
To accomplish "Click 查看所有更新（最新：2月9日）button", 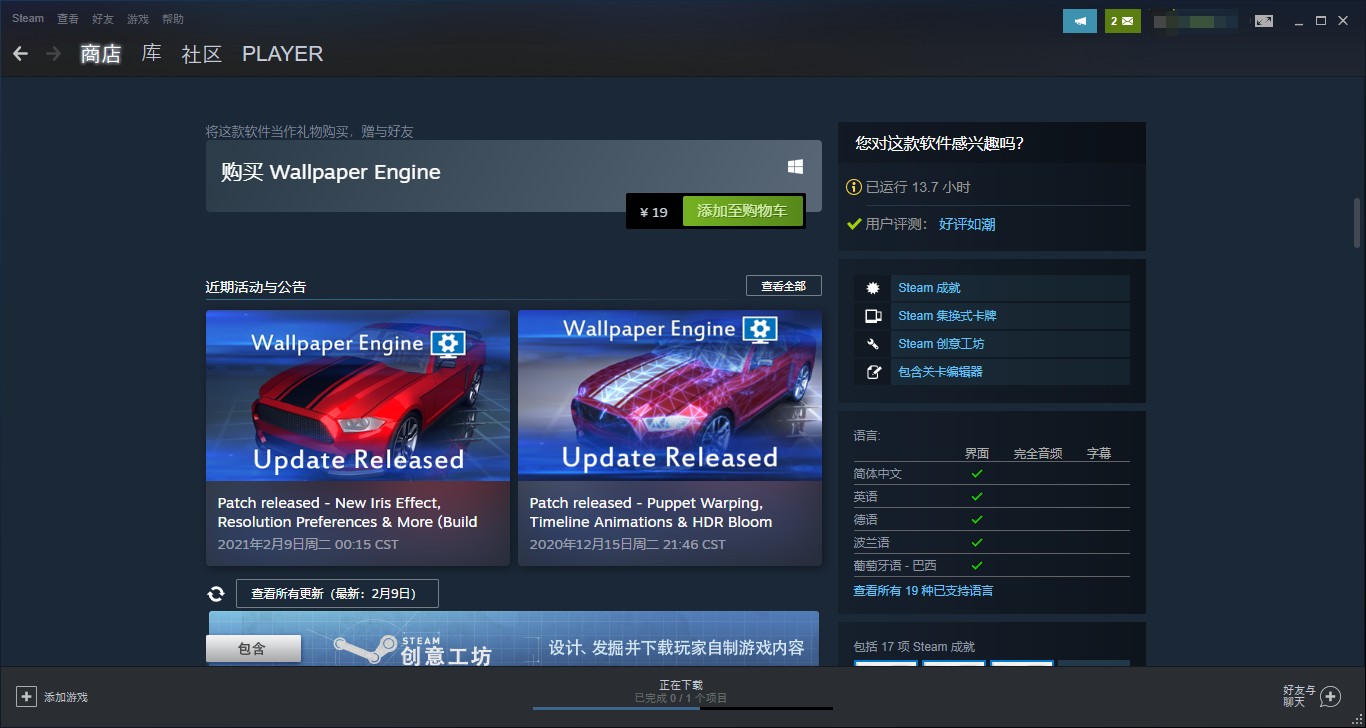I will tap(337, 594).
